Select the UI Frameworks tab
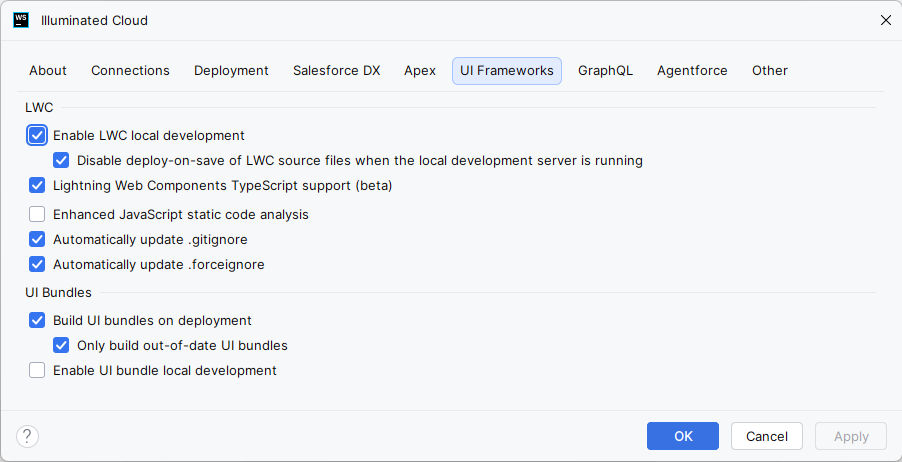This screenshot has width=902, height=462. [x=507, y=71]
